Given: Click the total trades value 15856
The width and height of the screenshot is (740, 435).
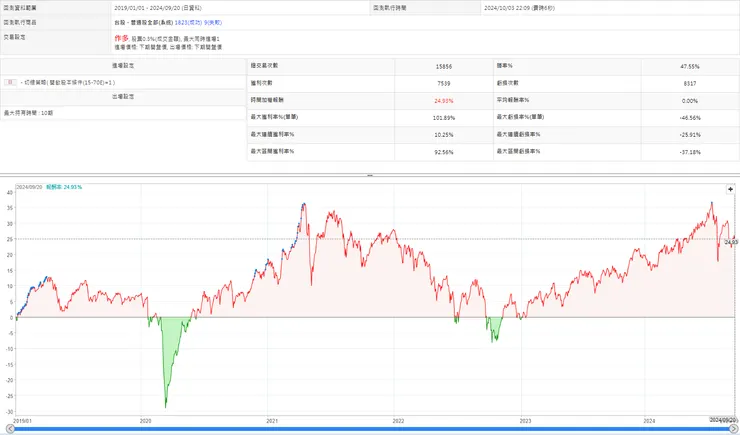Looking at the screenshot, I should pos(444,67).
